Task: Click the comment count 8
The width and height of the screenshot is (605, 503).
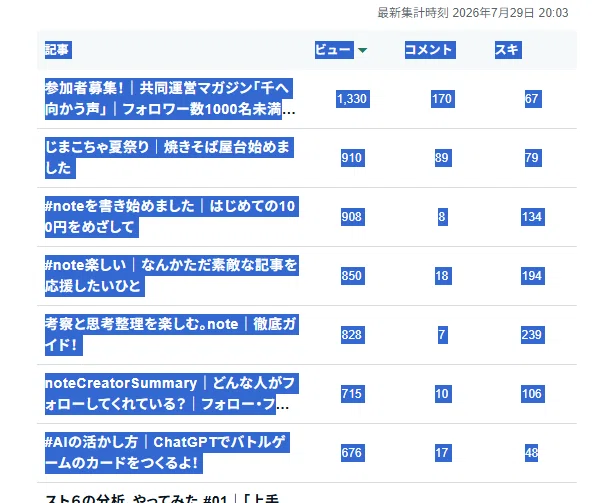Action: 443,217
